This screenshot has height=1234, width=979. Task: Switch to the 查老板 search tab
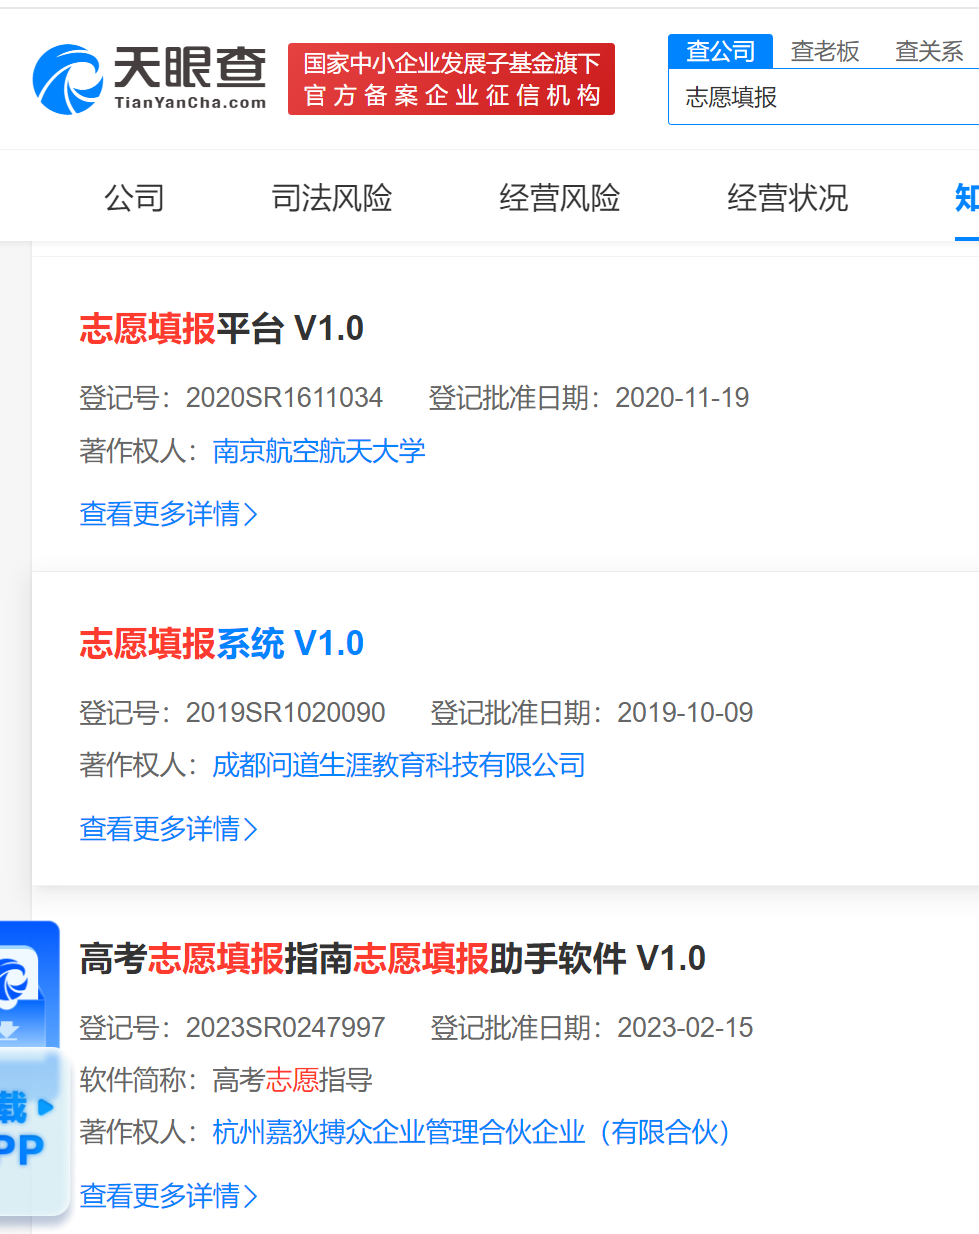(825, 51)
